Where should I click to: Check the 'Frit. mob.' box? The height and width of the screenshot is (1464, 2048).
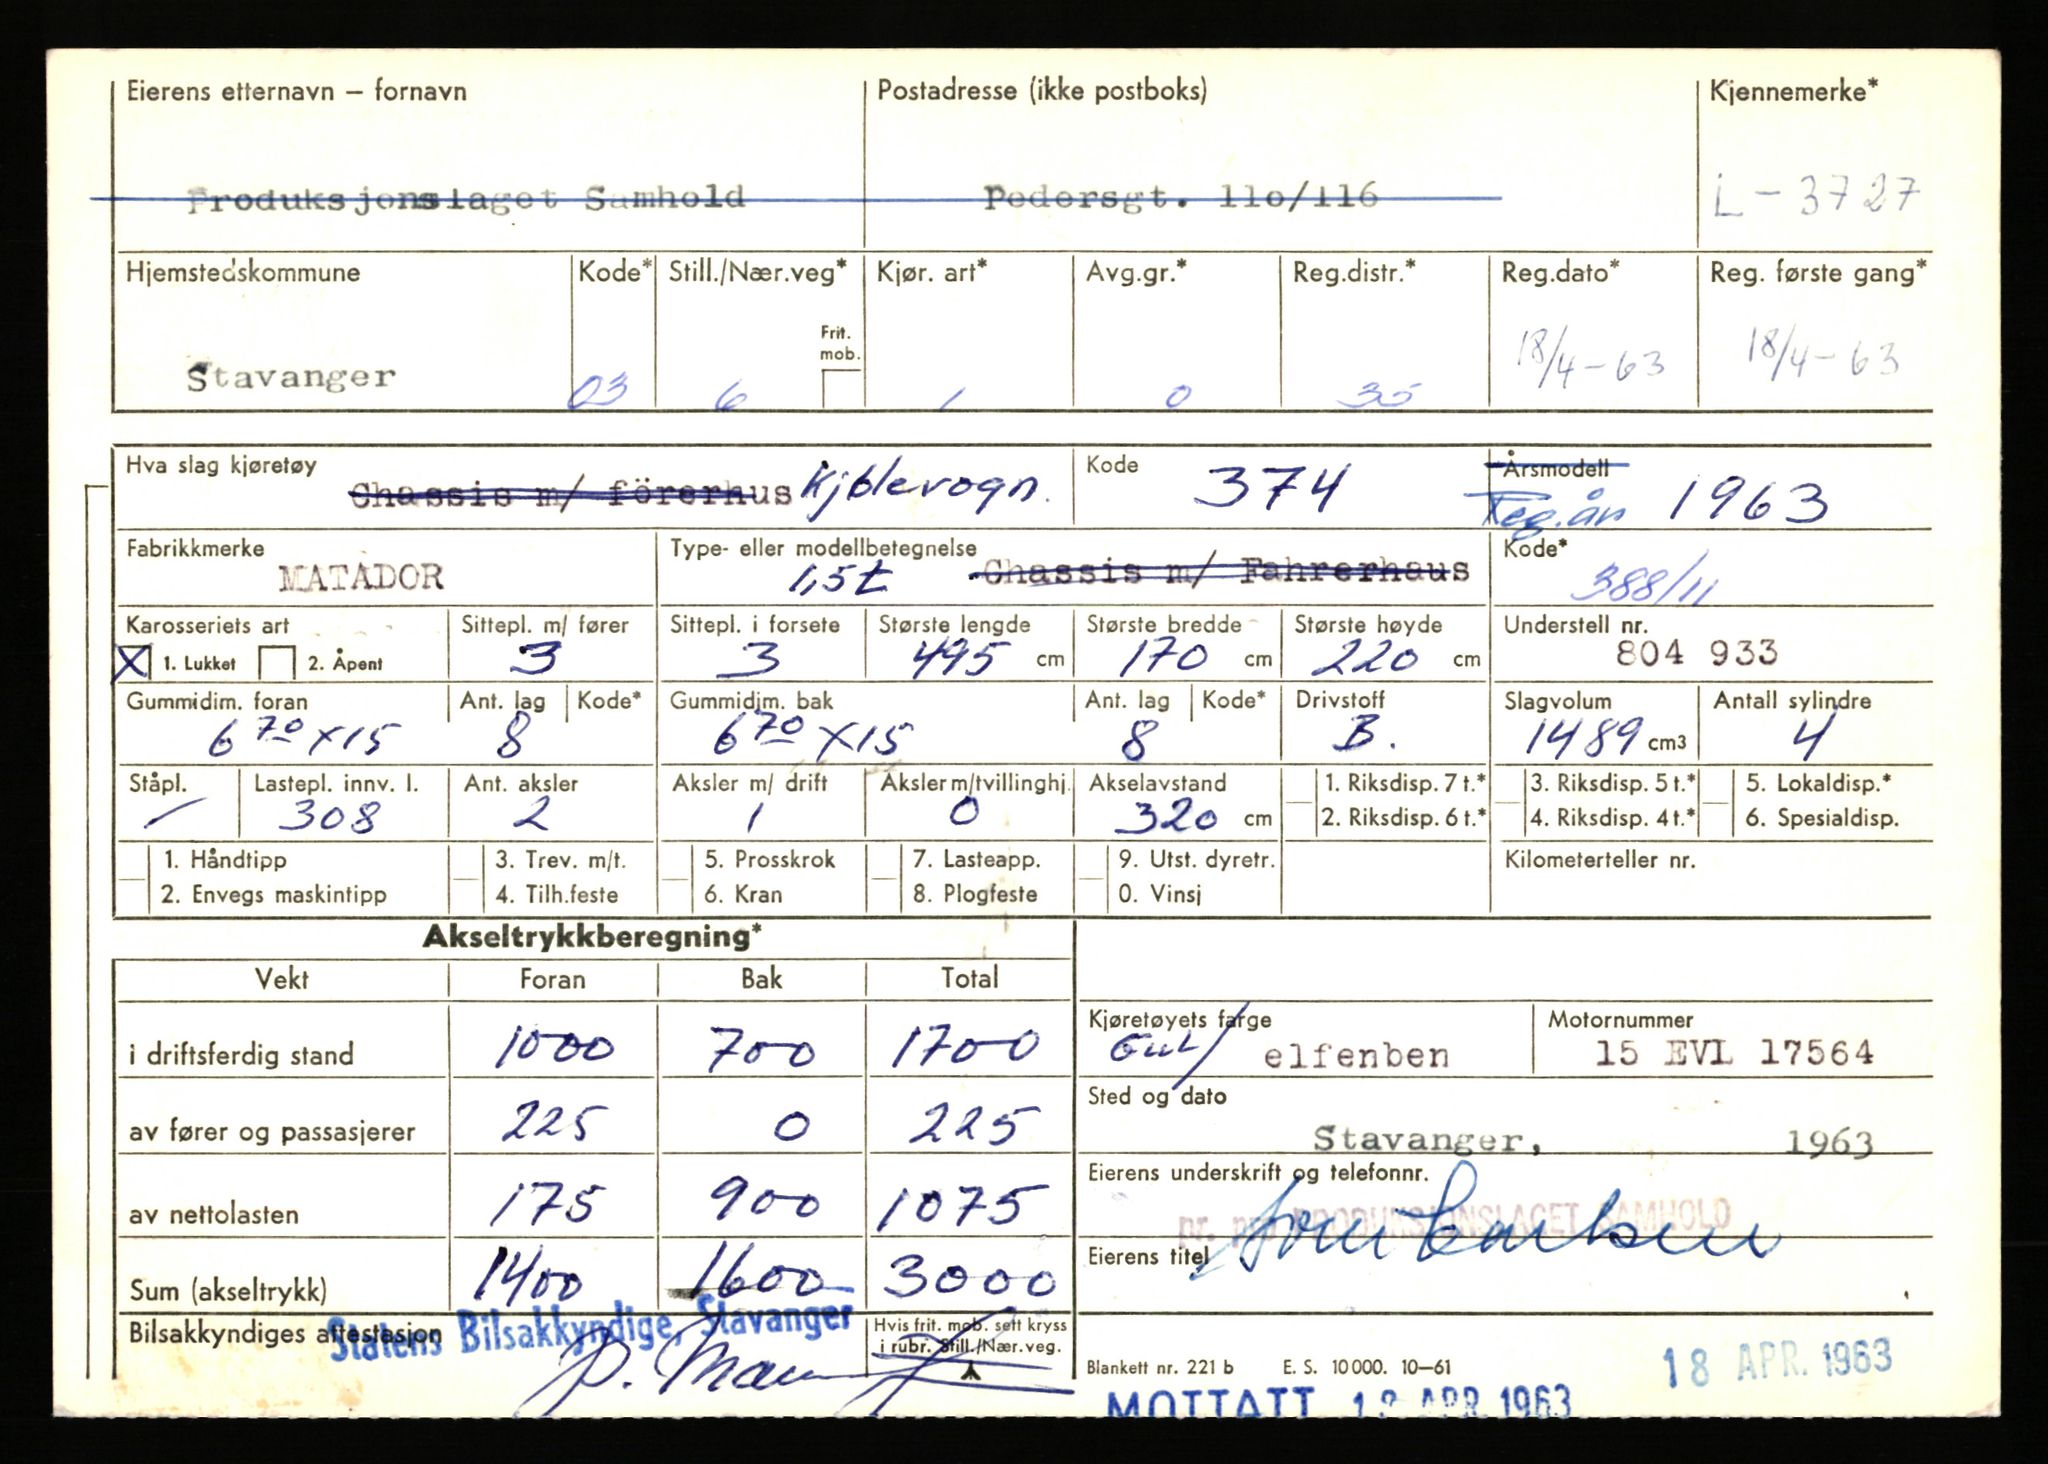(840, 388)
